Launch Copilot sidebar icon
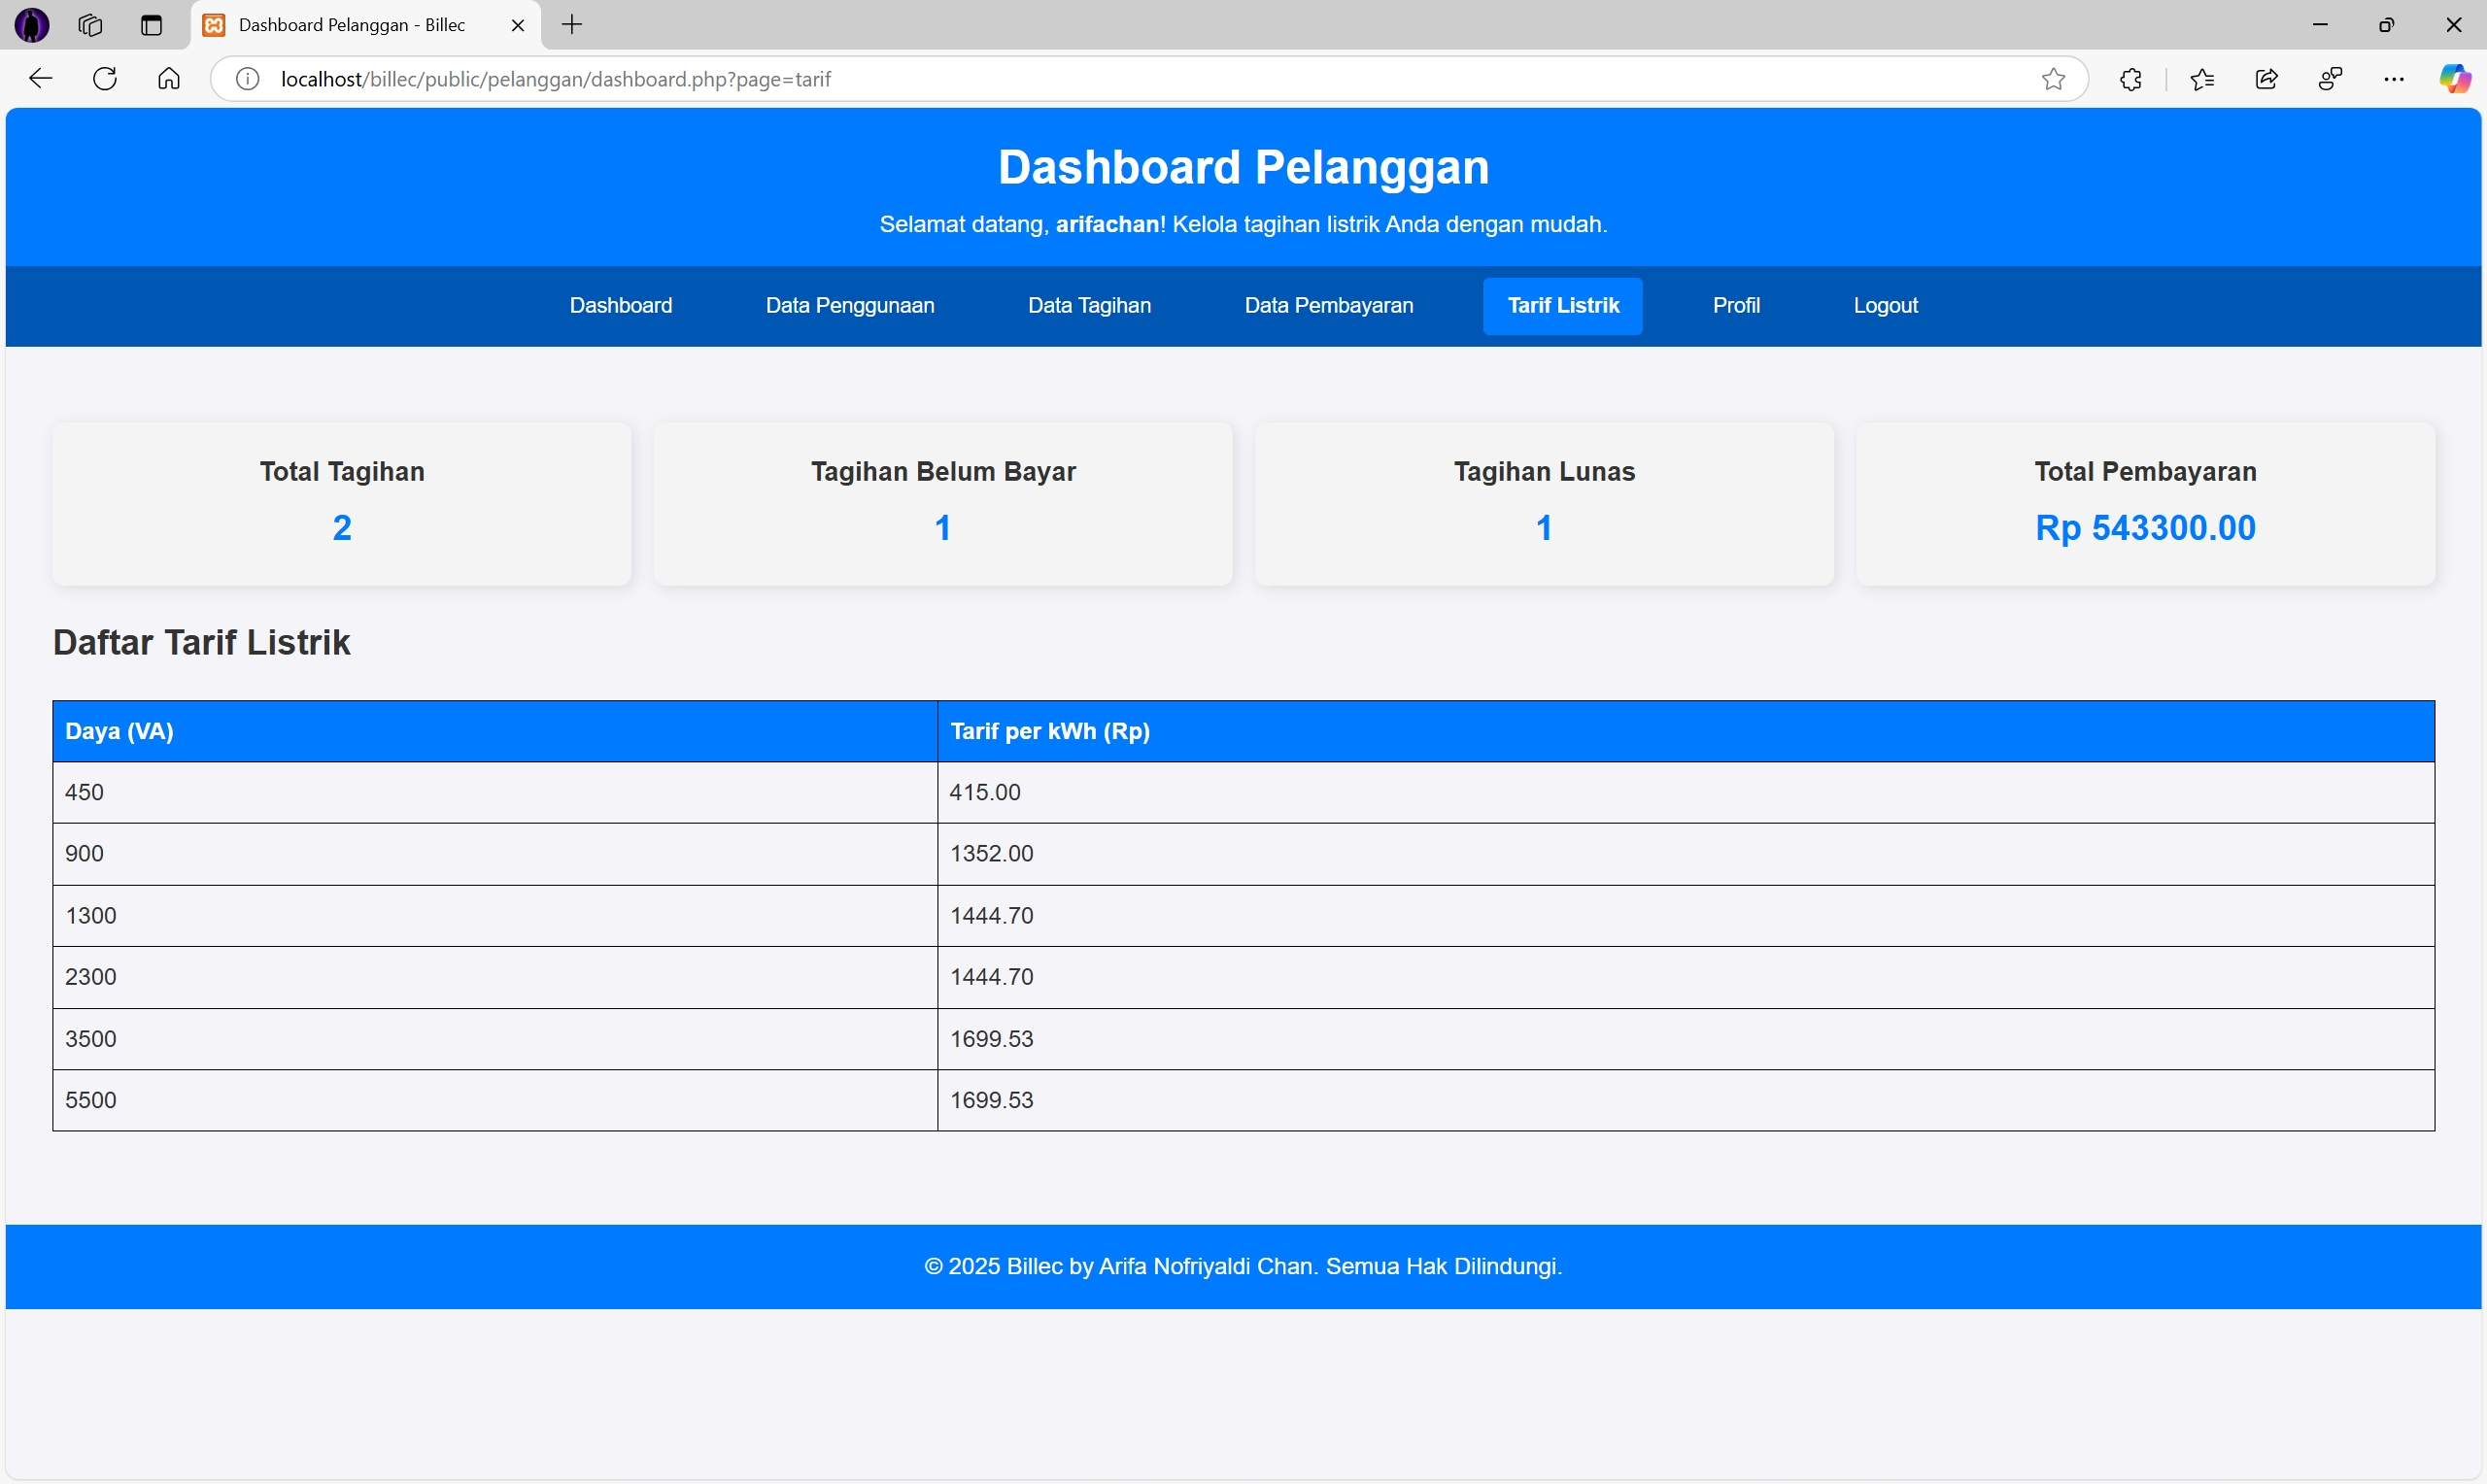Viewport: 2487px width, 1484px height. (2455, 79)
